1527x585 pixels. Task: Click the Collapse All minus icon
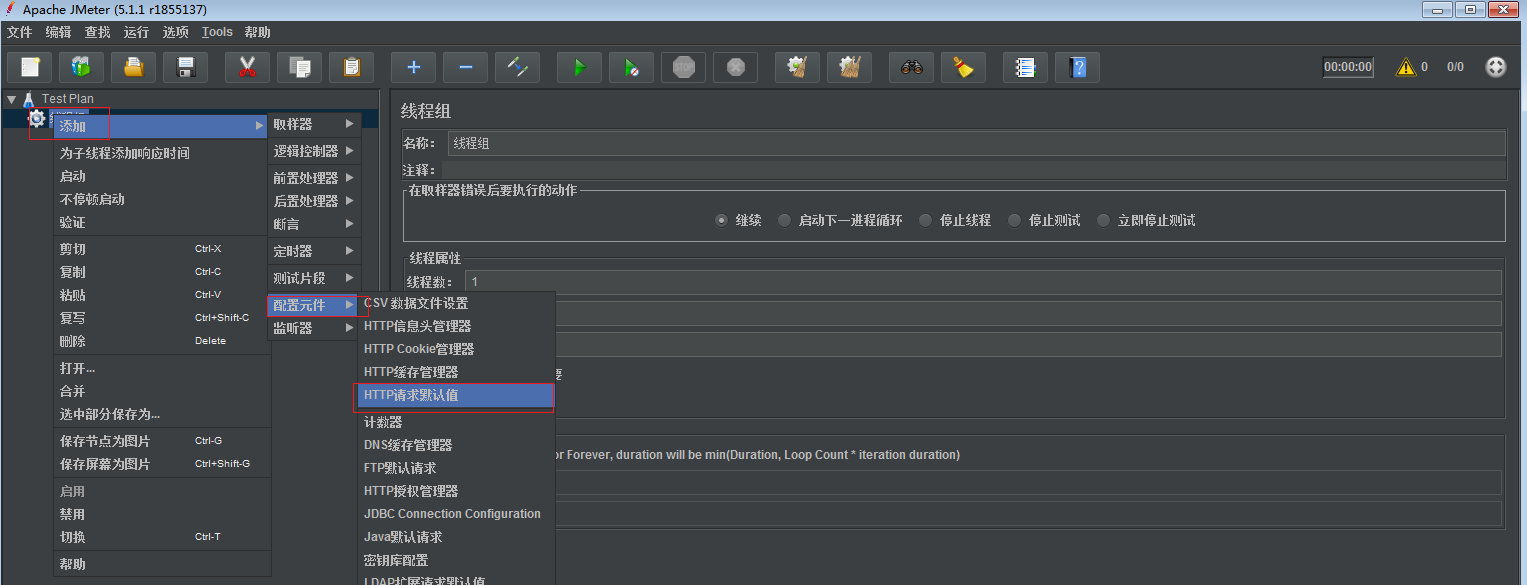[x=466, y=68]
